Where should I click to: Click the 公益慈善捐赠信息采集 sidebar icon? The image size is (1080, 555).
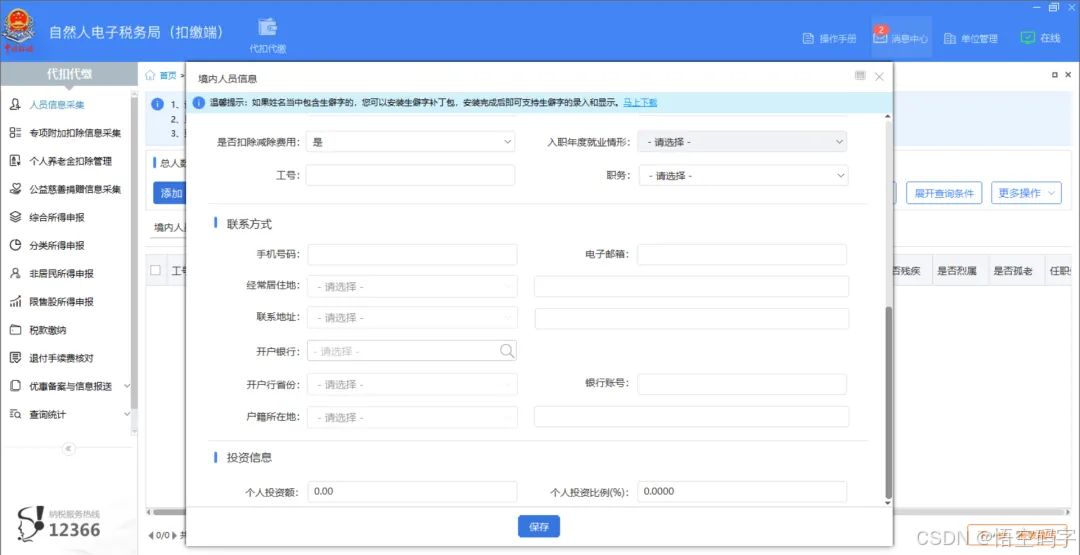coord(15,189)
